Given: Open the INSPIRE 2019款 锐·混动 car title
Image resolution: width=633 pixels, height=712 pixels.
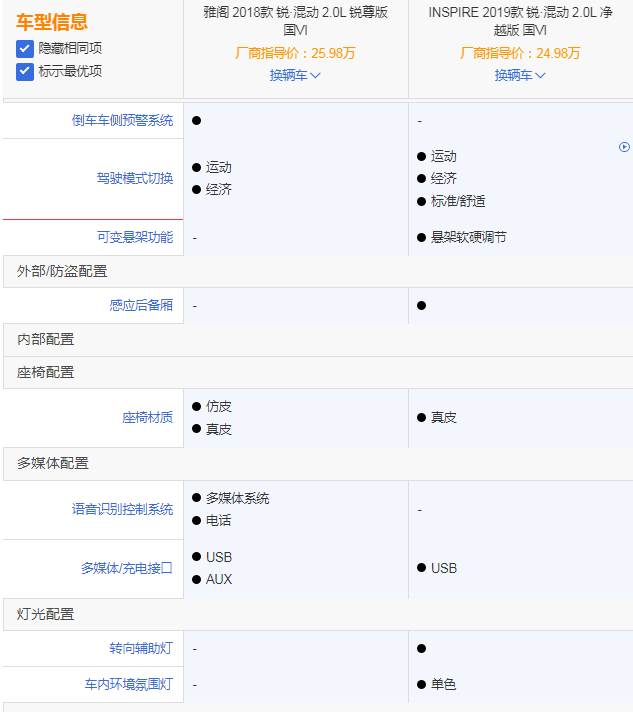Looking at the screenshot, I should (x=520, y=22).
